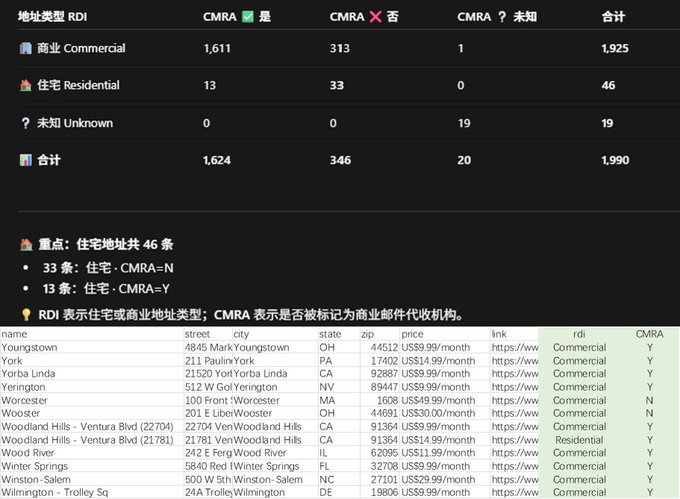Screen dimensions: 680x499
Task: Select the zip cell 89447
Action: [x=379, y=387]
